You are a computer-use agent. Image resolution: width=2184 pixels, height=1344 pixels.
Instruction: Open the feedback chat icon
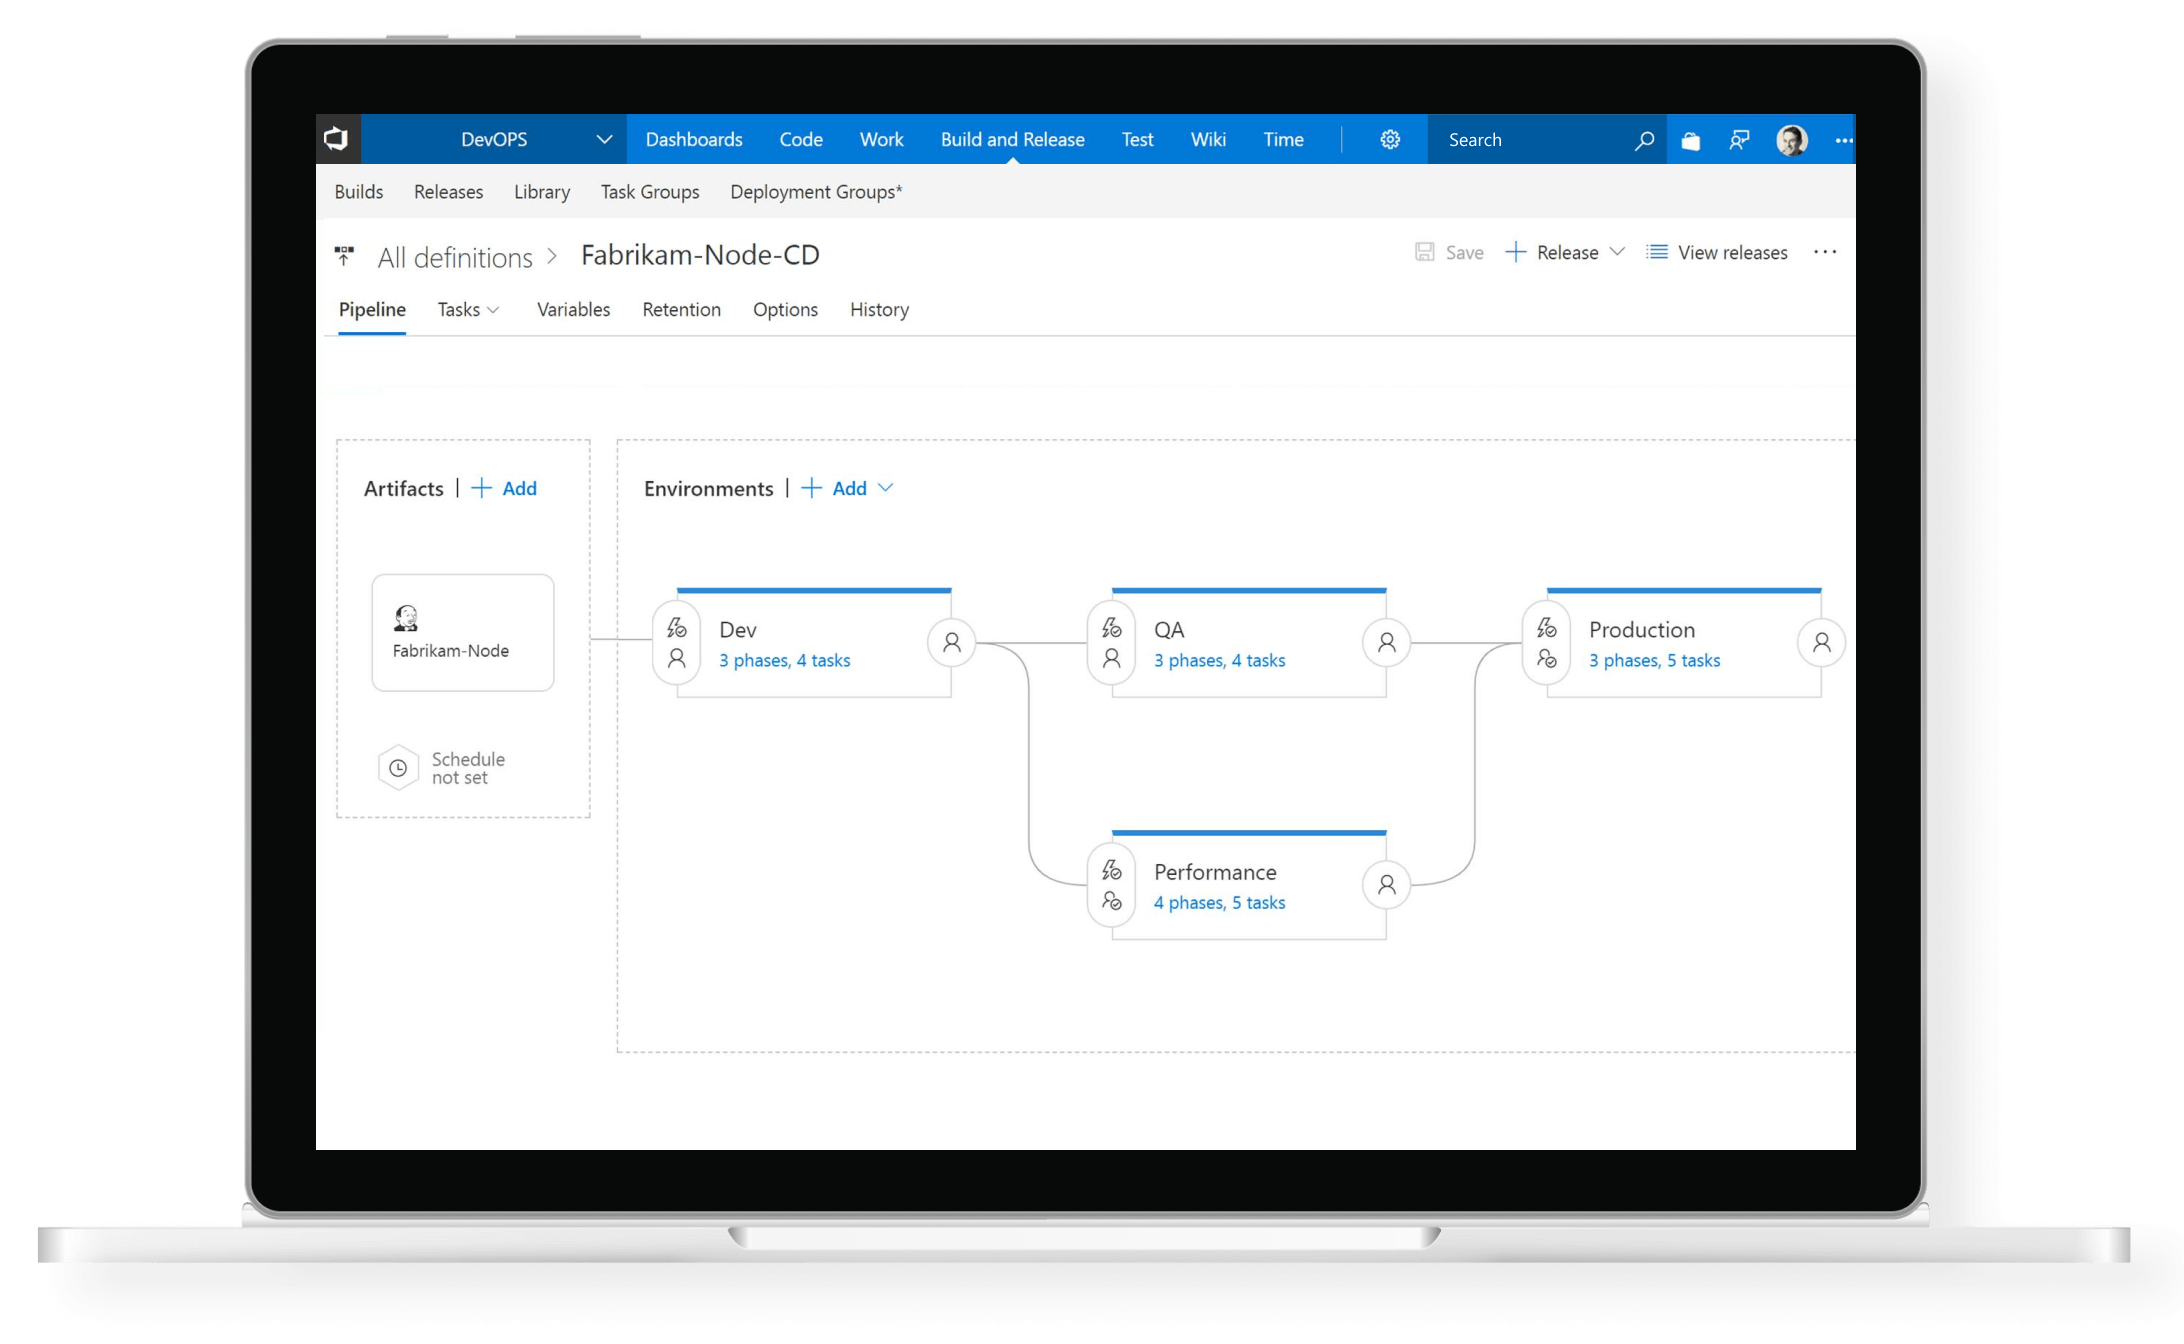tap(1739, 141)
